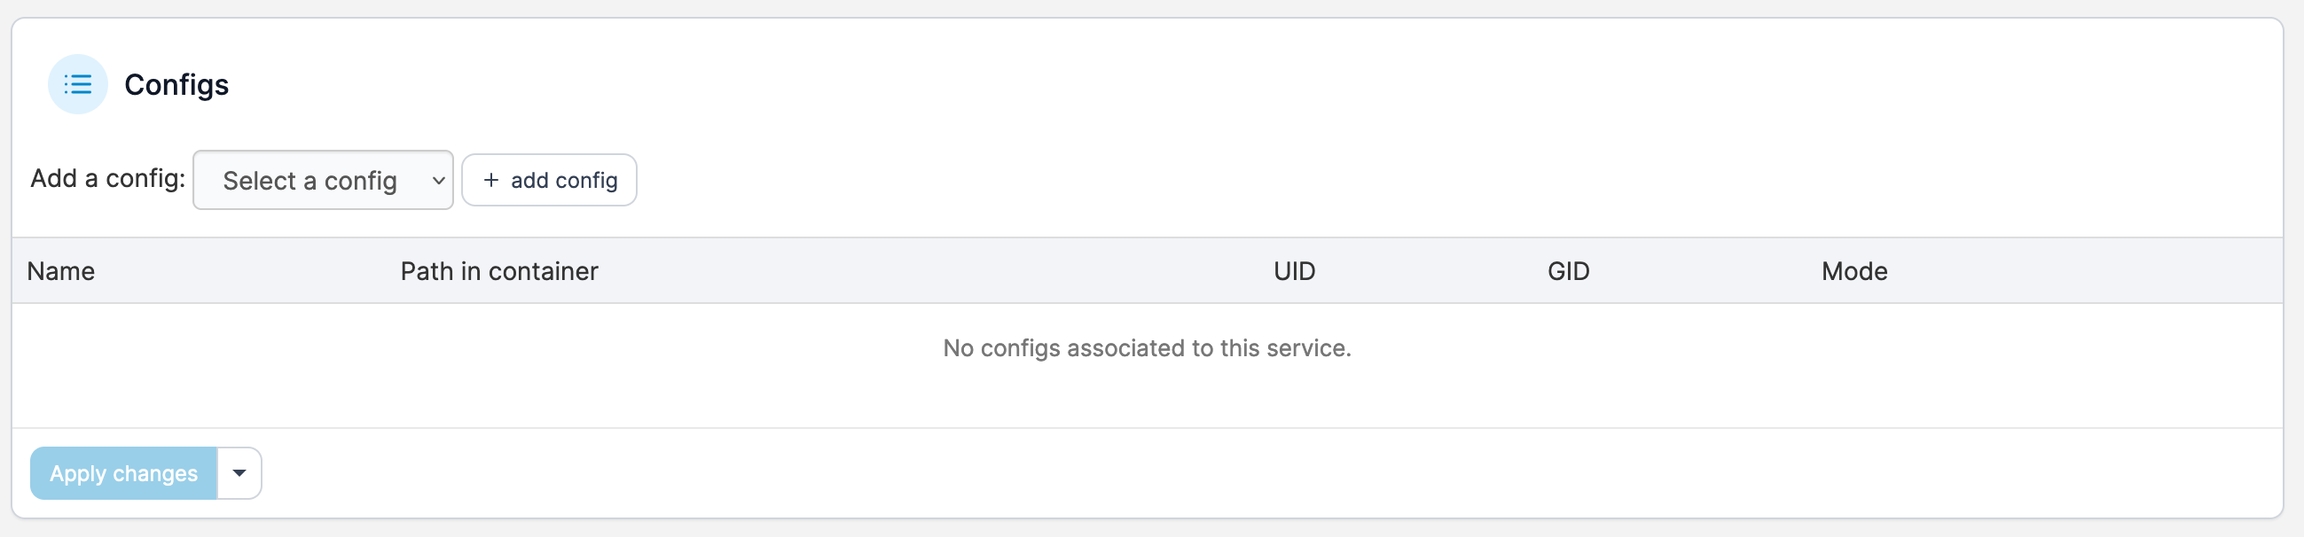Open the Select a config dropdown

coord(322,180)
